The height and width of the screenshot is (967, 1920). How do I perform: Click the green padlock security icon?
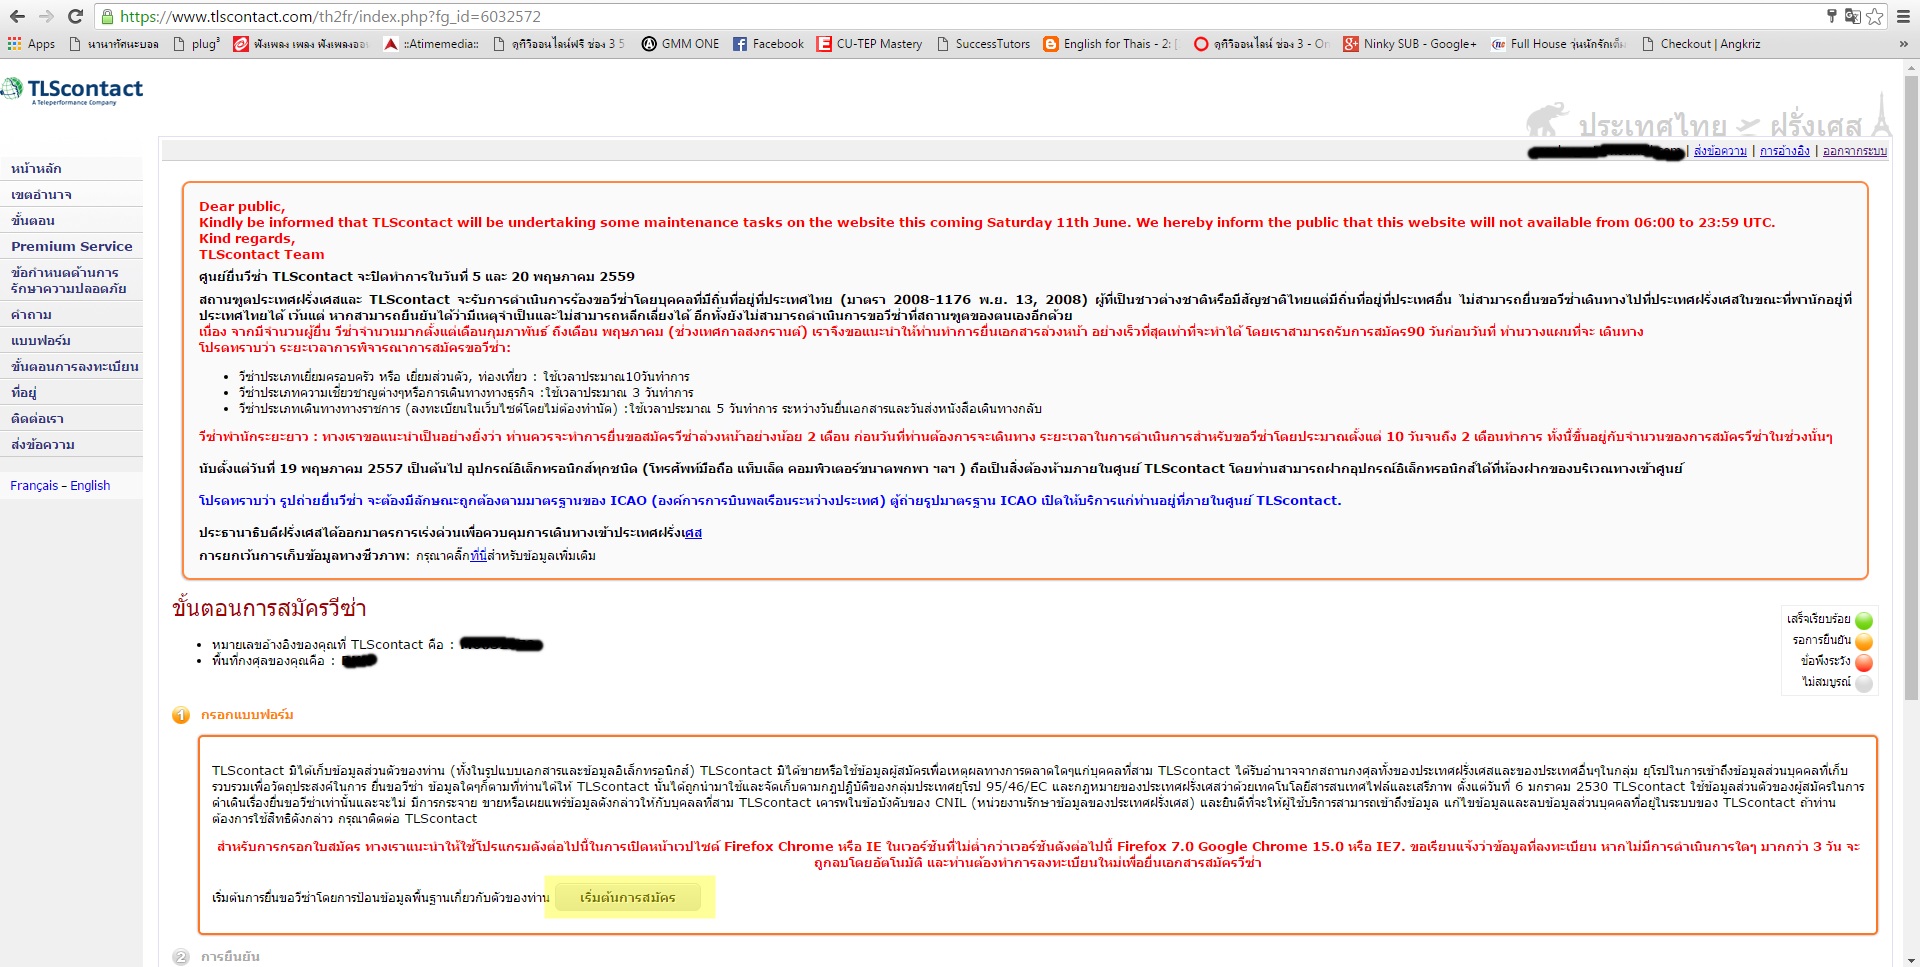(107, 17)
